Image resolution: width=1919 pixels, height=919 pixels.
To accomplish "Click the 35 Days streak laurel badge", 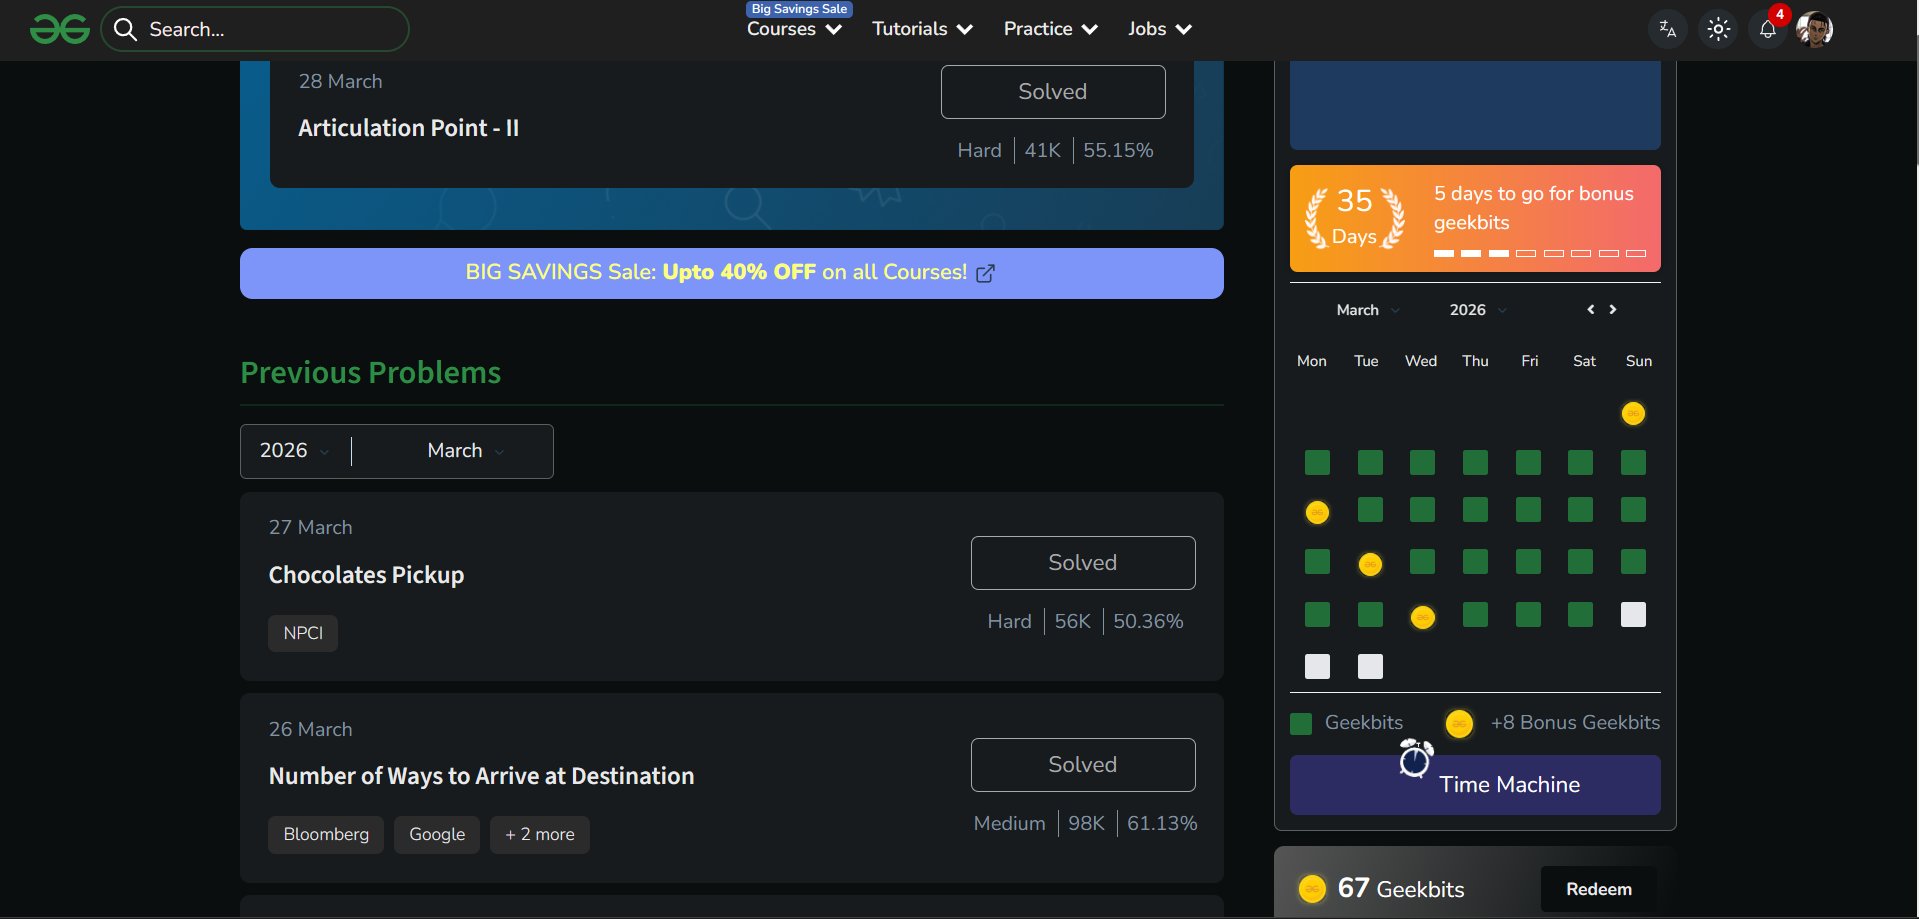I will (x=1355, y=218).
